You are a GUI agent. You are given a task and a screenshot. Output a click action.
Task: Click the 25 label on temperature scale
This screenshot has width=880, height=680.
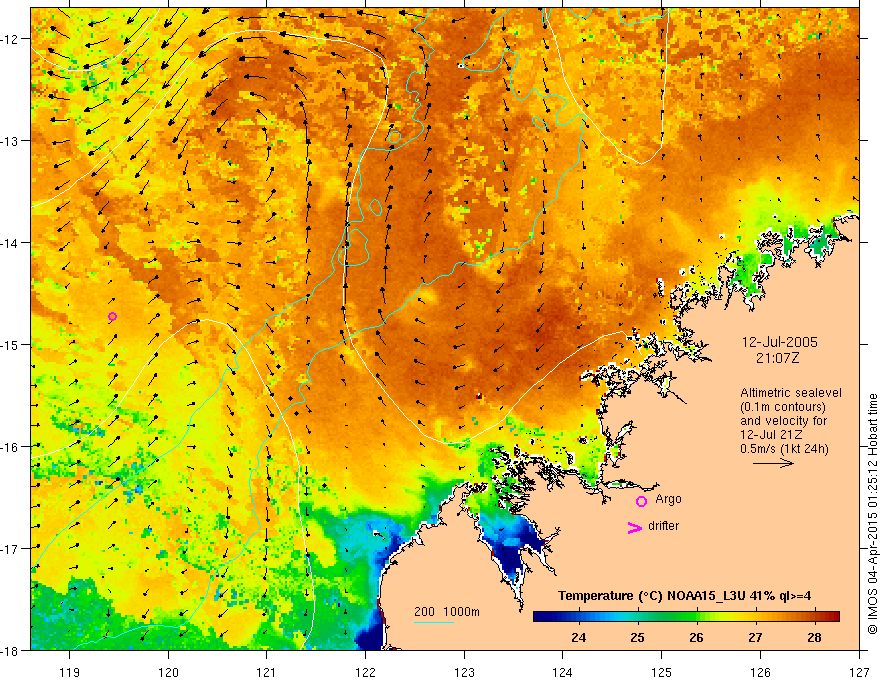click(x=637, y=637)
